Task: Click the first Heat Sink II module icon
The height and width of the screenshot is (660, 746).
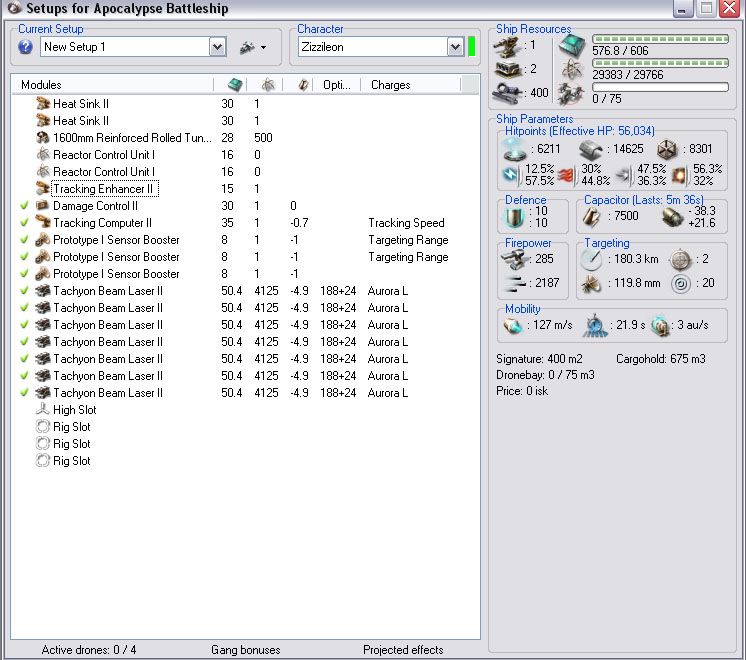Action: click(43, 103)
